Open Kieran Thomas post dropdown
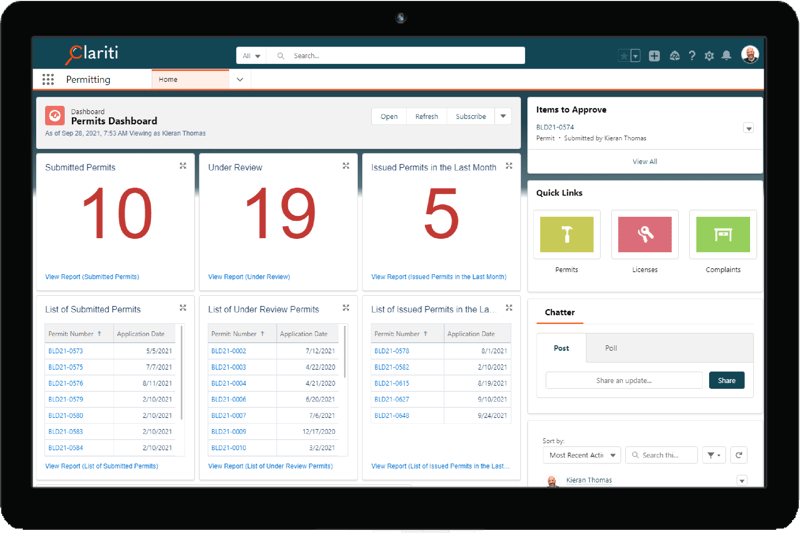 pyautogui.click(x=742, y=480)
